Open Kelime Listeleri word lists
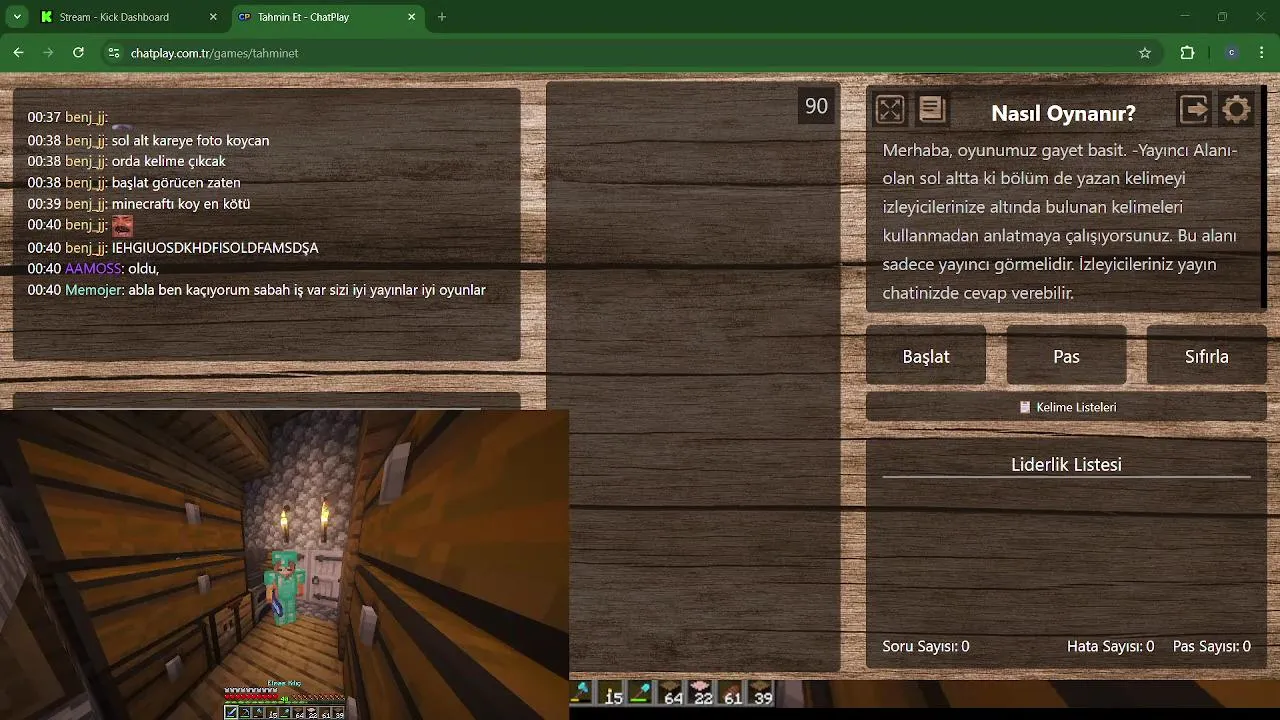The width and height of the screenshot is (1280, 720). [x=1066, y=407]
